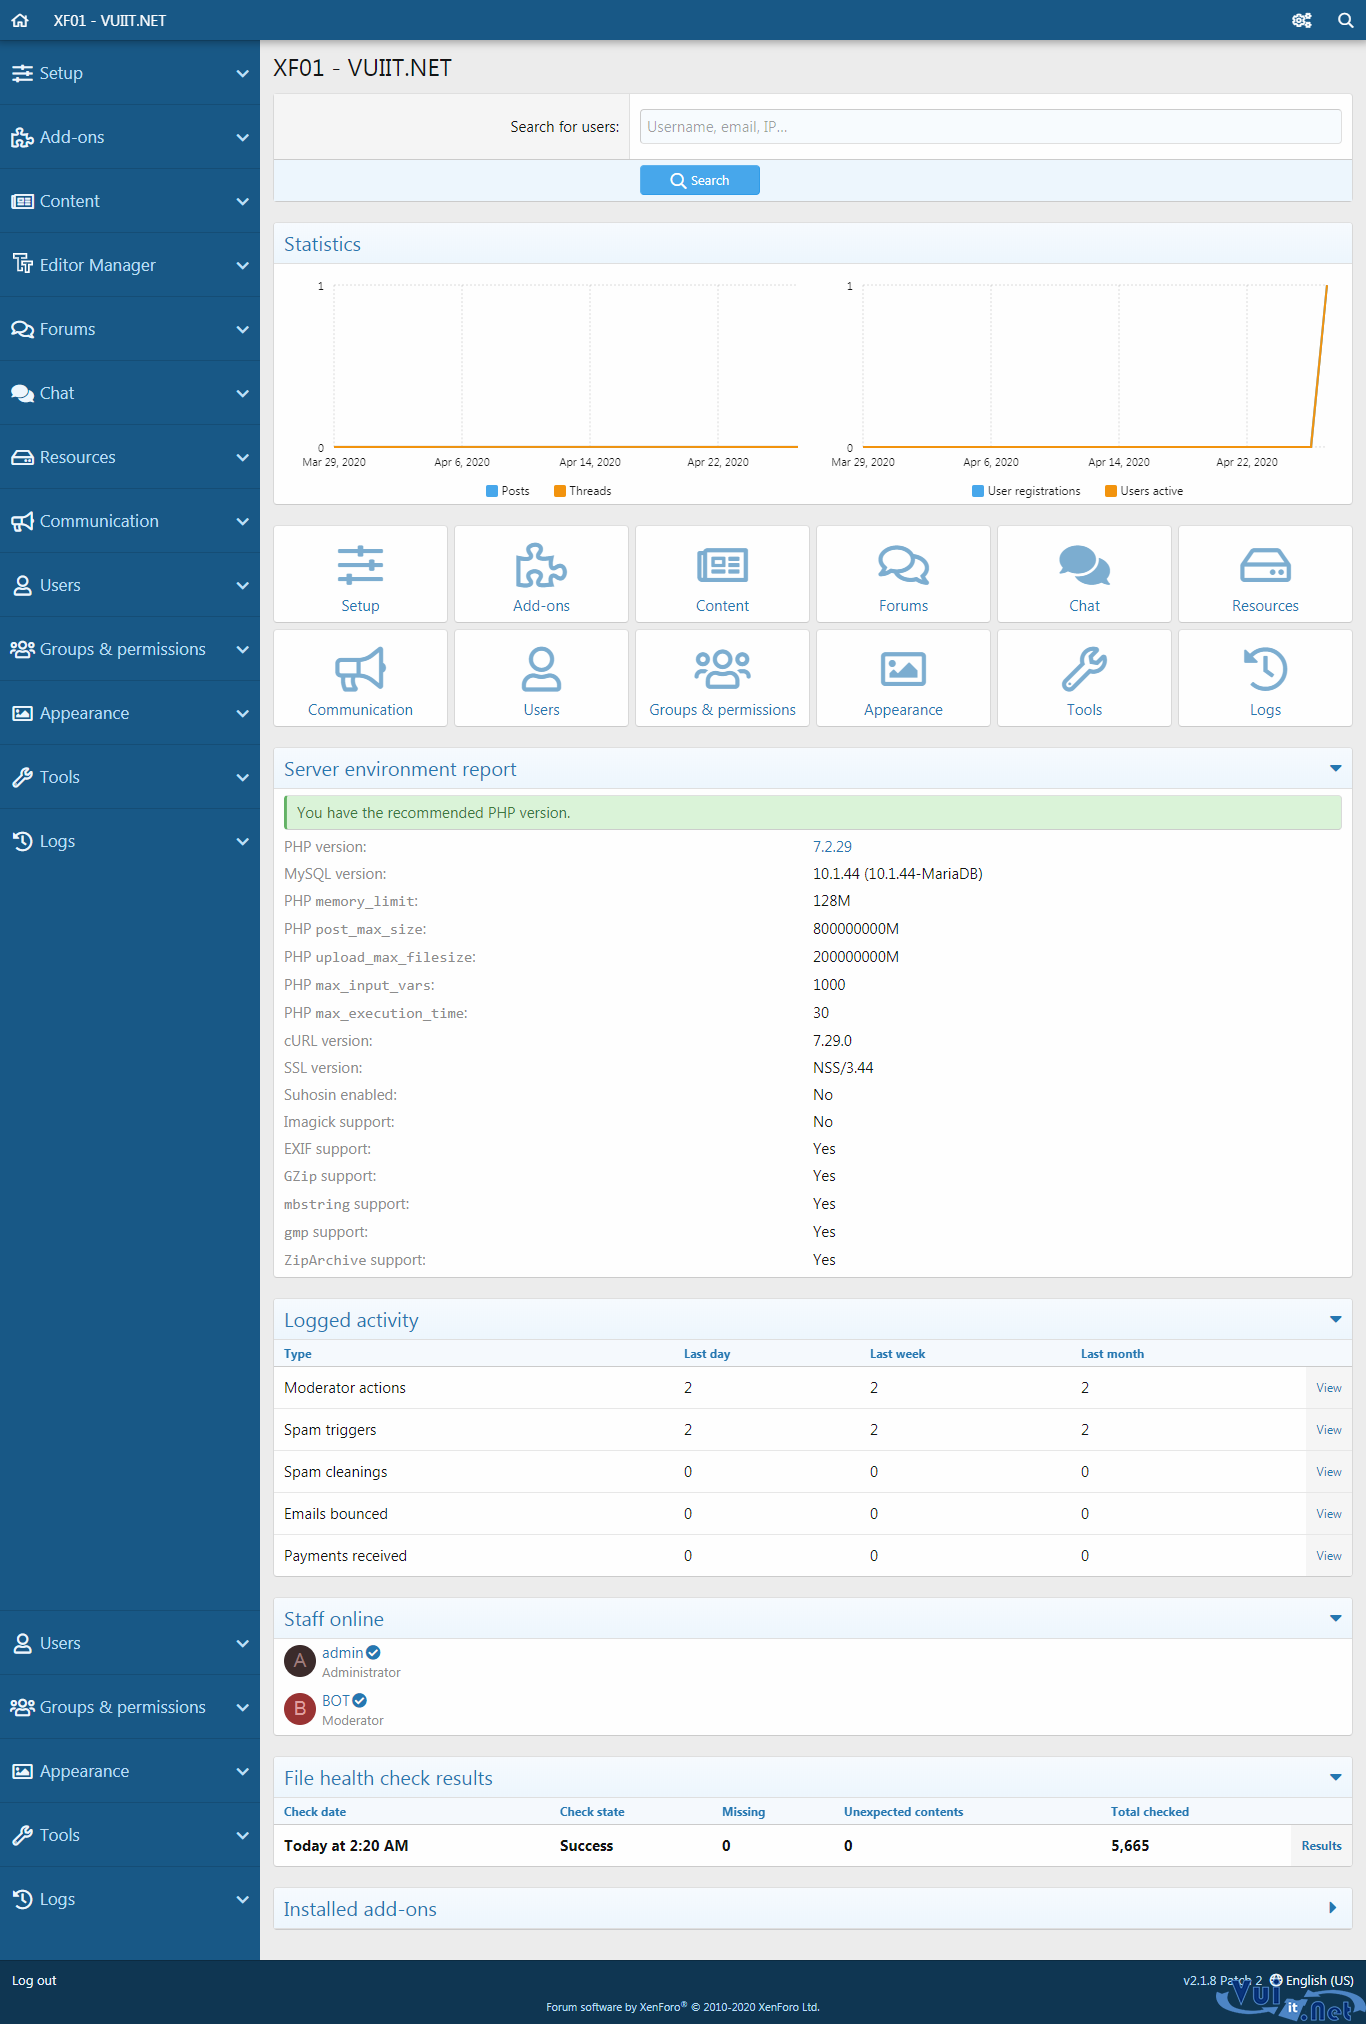1366x2024 pixels.
Task: Open the upper Appearance sidebar menu
Action: [130, 713]
